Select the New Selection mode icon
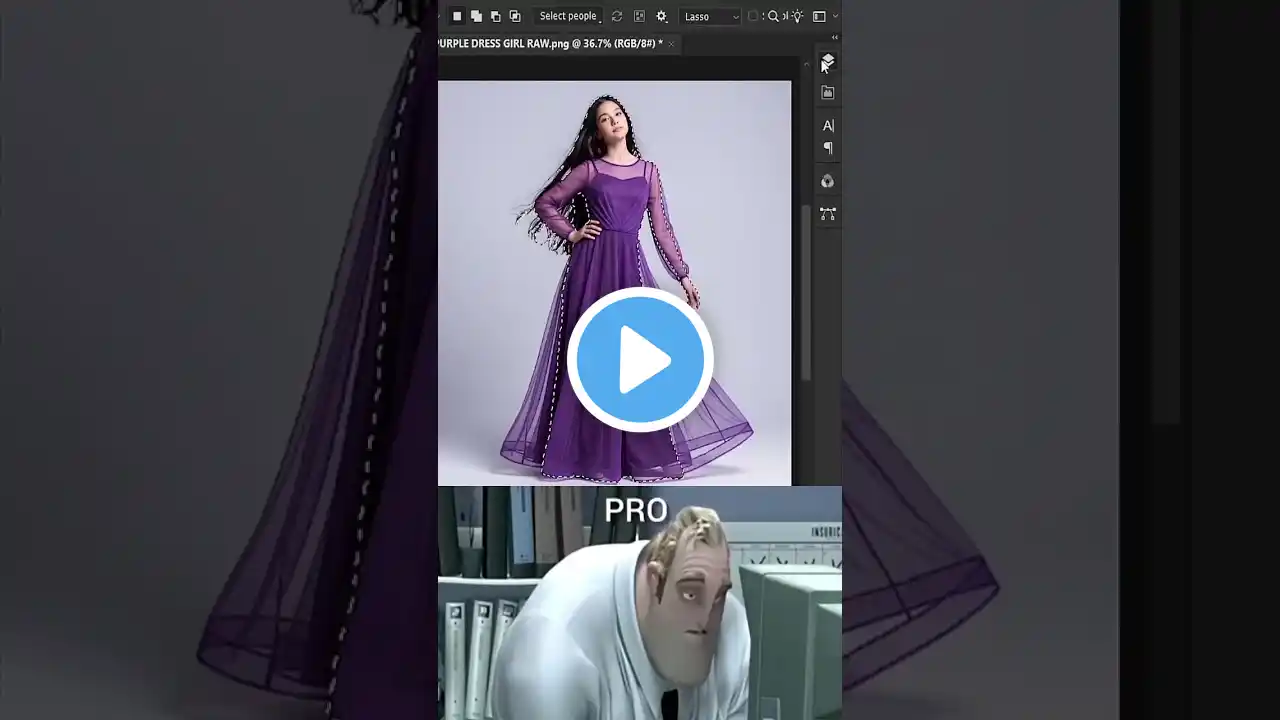Screen dimensions: 1280x720 tap(457, 15)
